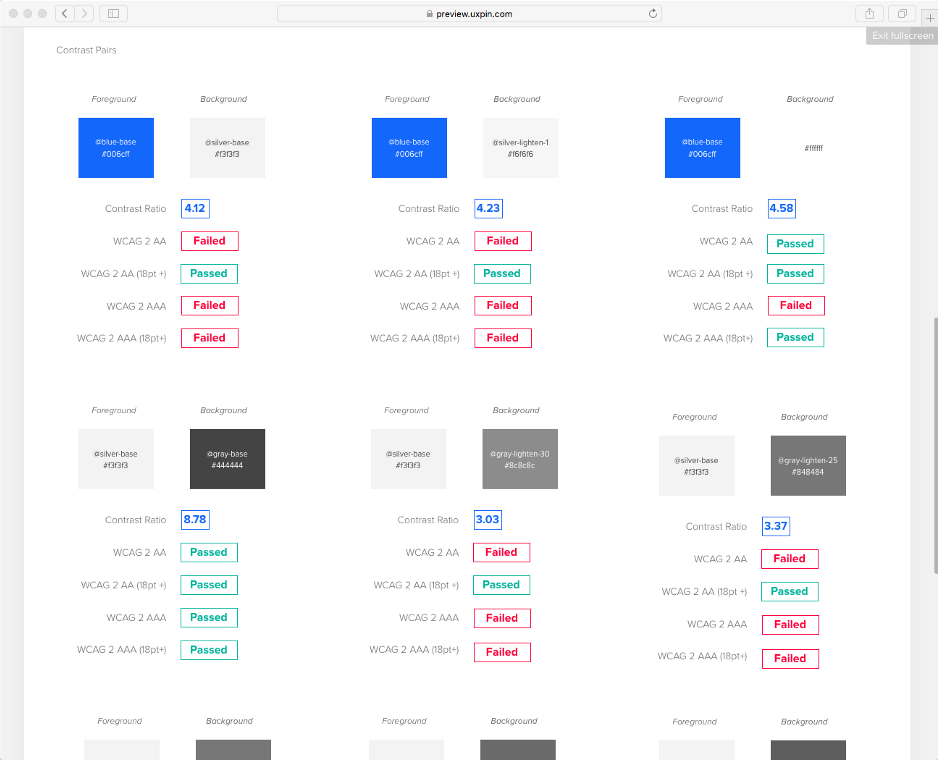Show all tabs overview icon

(x=902, y=13)
